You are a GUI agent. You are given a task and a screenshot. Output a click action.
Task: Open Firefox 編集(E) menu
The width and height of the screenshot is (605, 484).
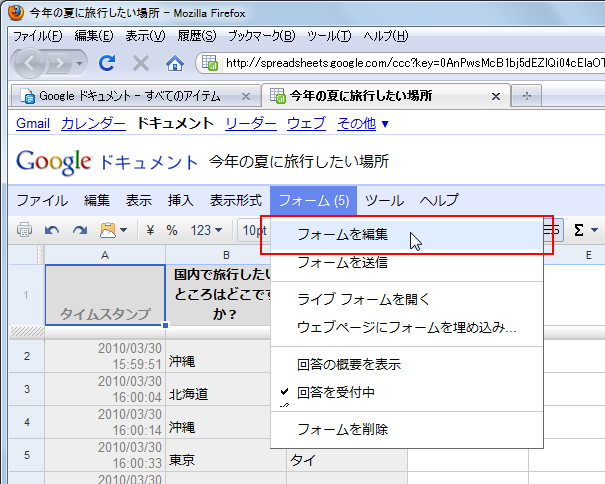(x=94, y=36)
